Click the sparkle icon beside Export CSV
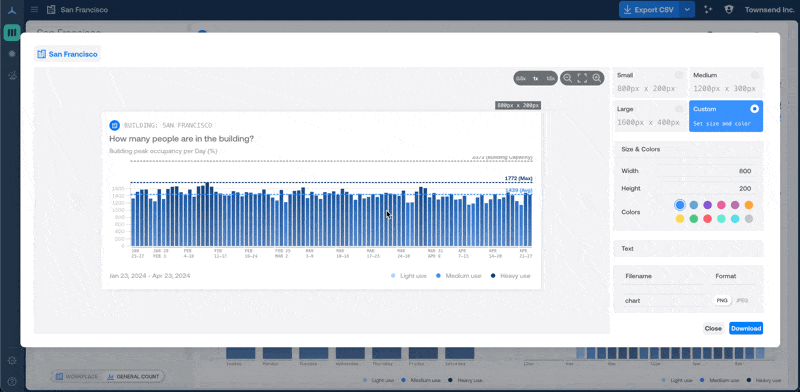 pos(708,9)
